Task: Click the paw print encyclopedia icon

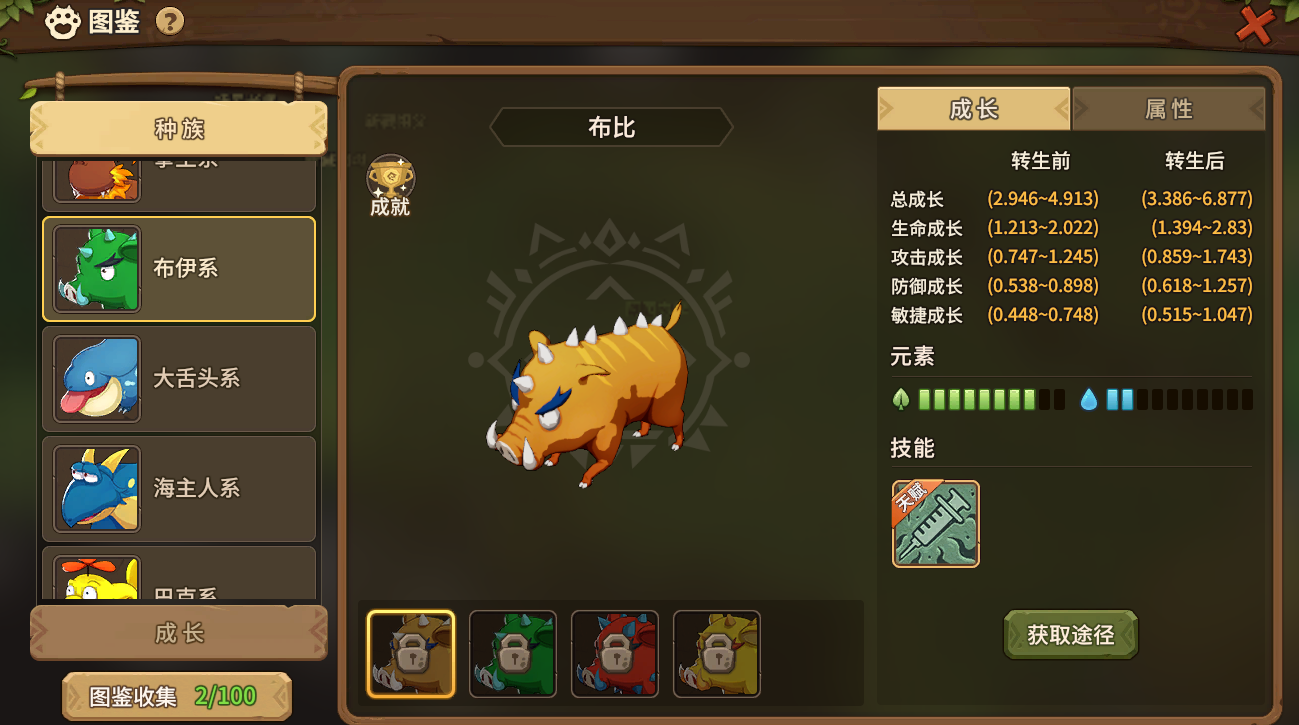Action: [63, 22]
